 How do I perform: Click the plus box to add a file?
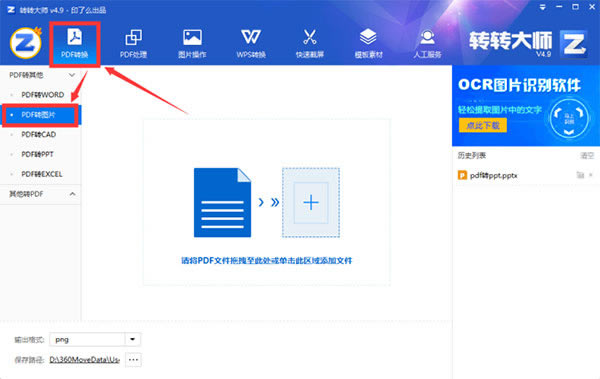[311, 203]
